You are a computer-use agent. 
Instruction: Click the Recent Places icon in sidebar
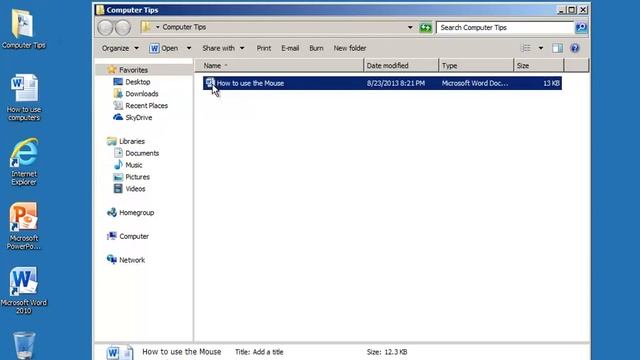[118, 105]
